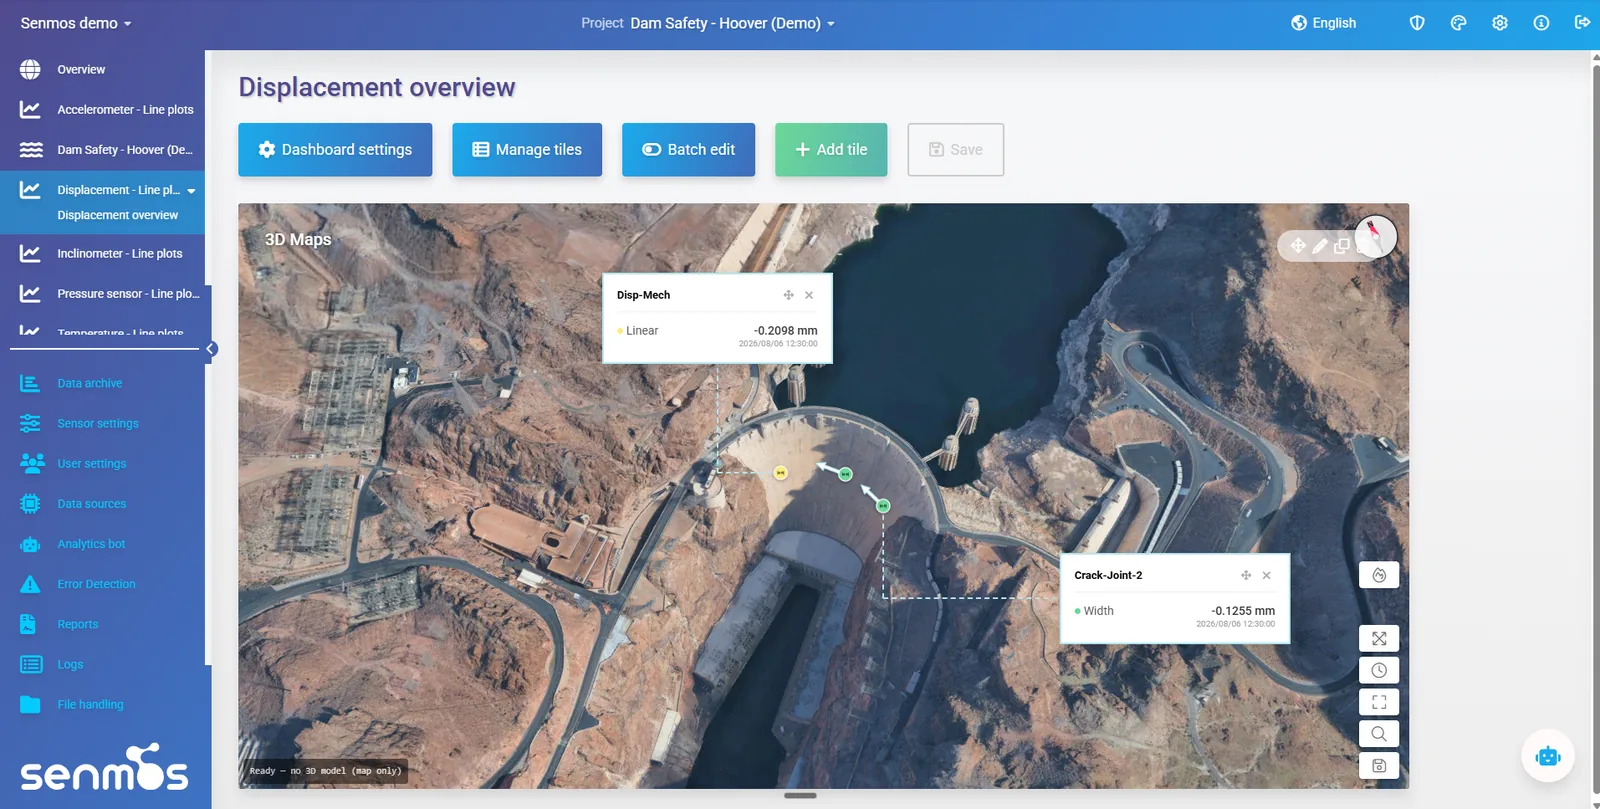Click the fullscreen map button
This screenshot has height=809, width=1600.
click(1379, 702)
